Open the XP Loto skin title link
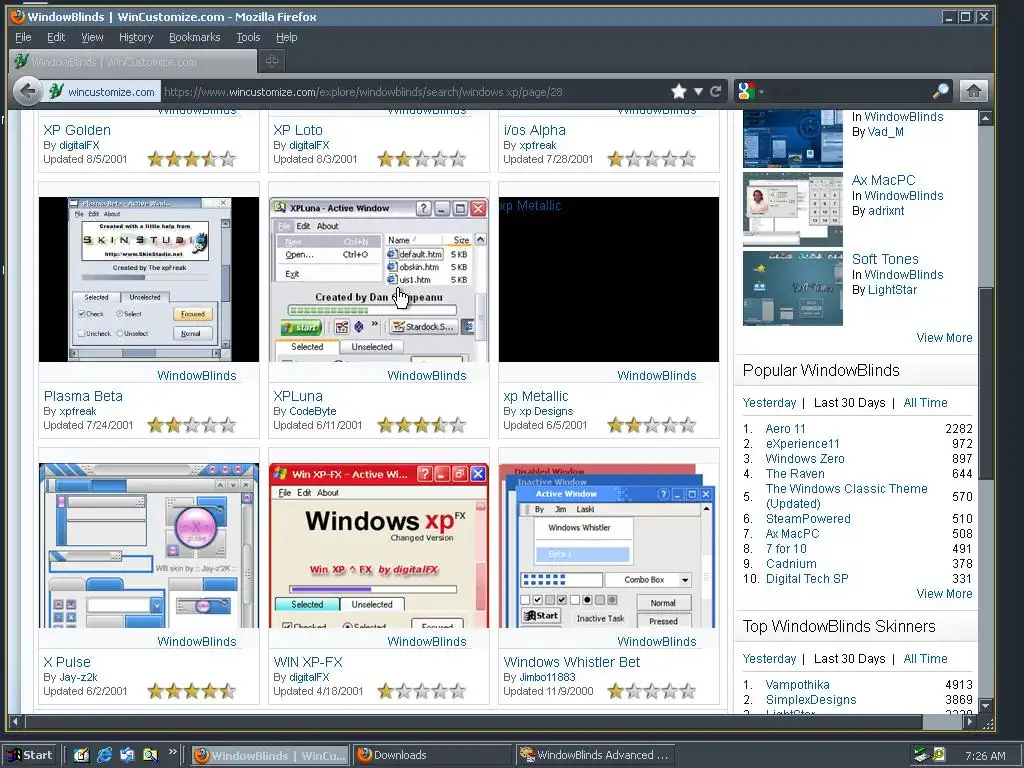The width and height of the screenshot is (1024, 768). point(298,130)
